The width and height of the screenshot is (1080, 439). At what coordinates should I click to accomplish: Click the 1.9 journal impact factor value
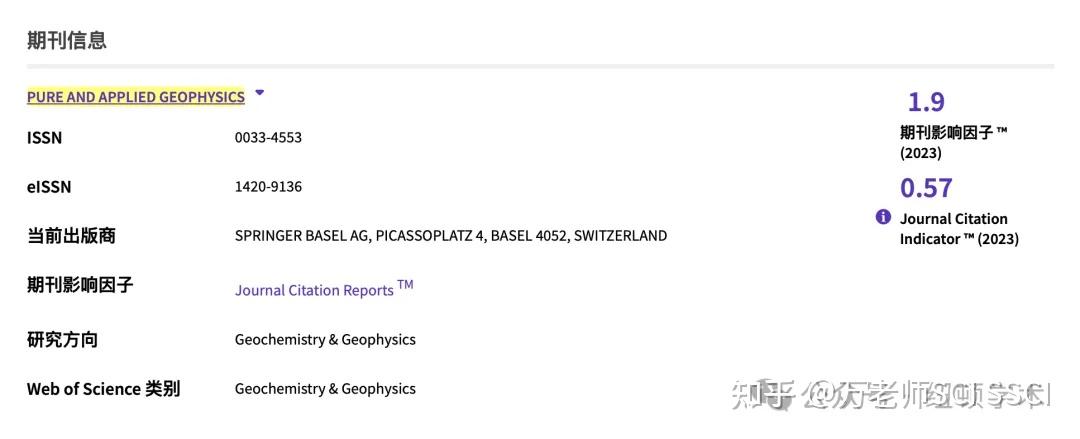[926, 102]
